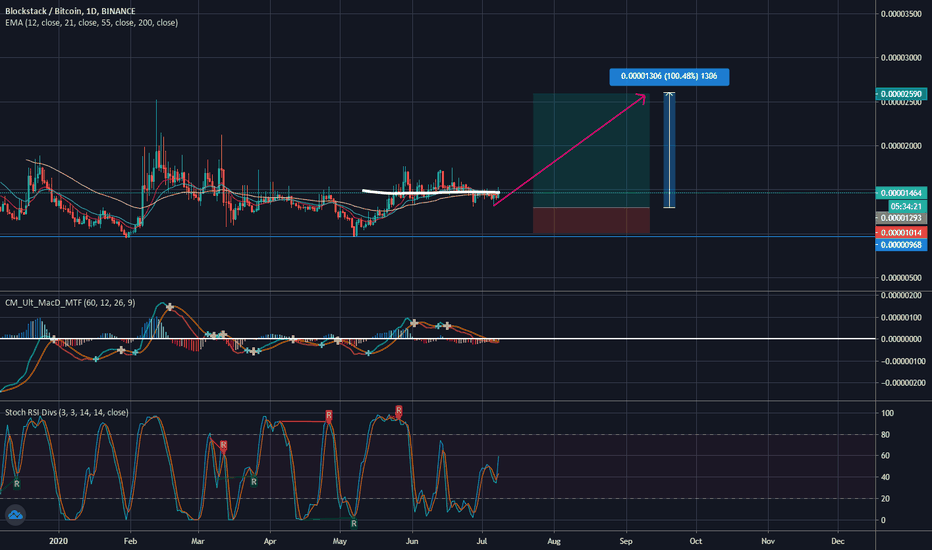Click the Aug label on time axis
This screenshot has width=932, height=550.
coord(554,541)
